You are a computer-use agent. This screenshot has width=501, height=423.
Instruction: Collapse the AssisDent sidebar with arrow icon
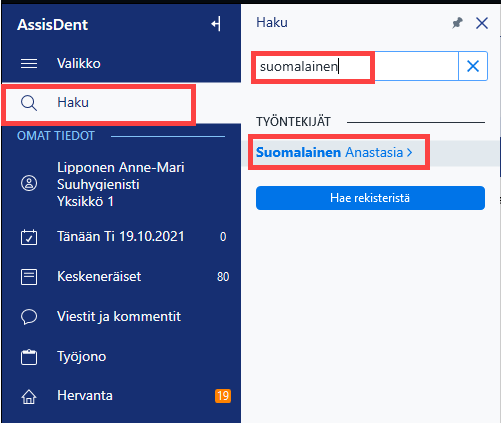[216, 24]
